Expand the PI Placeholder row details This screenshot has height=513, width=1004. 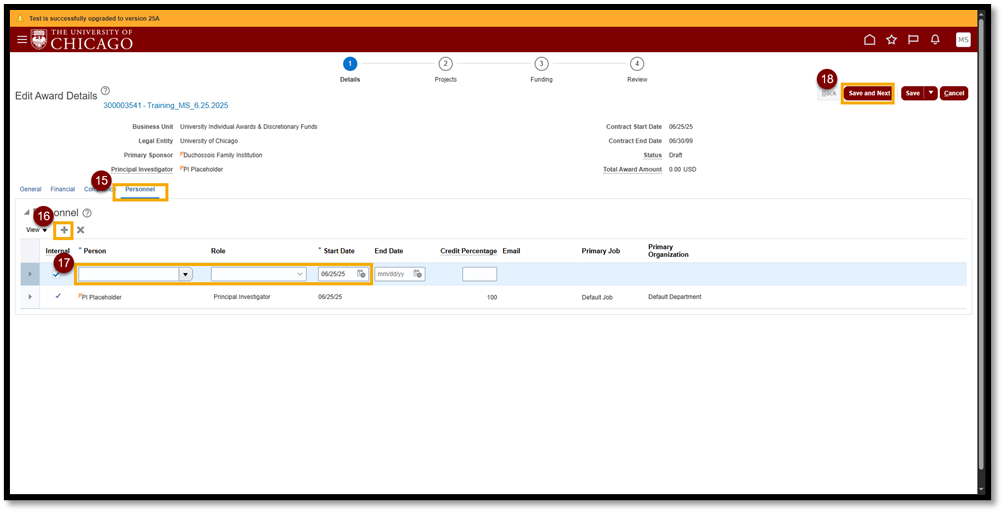(x=29, y=297)
